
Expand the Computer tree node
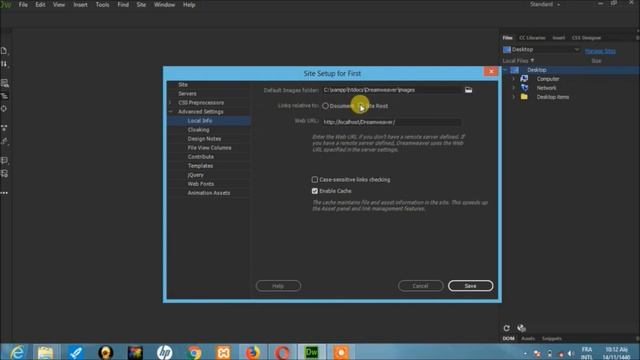[513, 79]
